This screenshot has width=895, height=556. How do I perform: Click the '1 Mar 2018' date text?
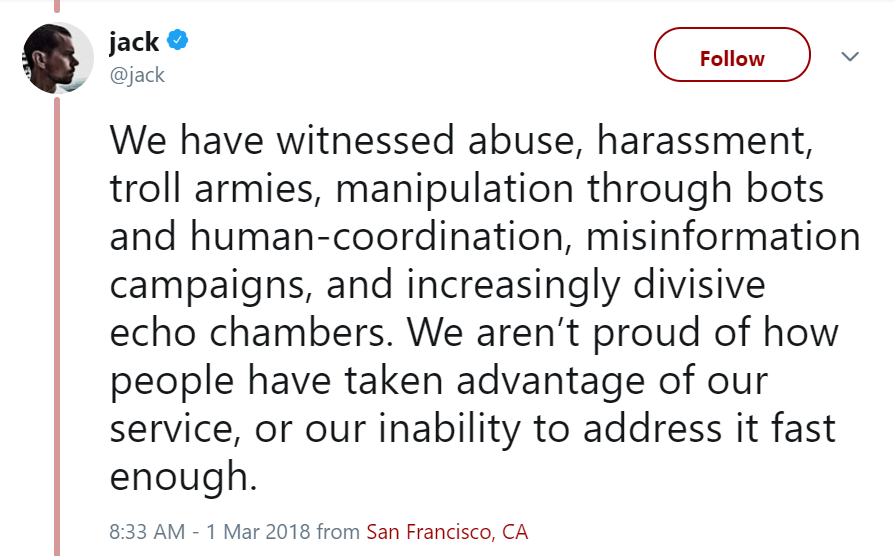click(258, 532)
